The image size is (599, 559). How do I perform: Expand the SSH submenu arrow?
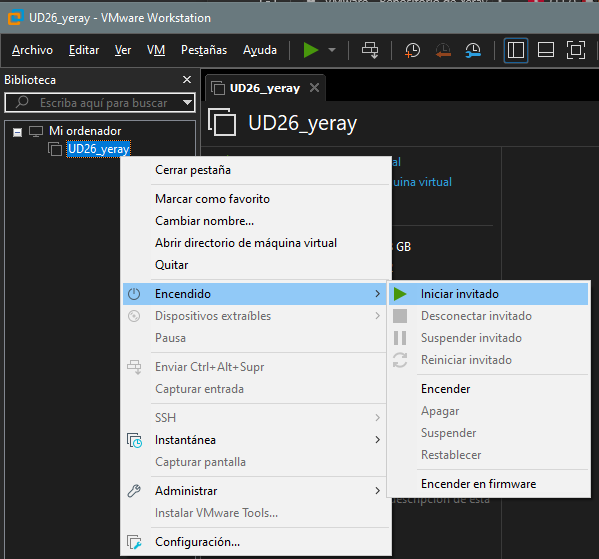(x=377, y=418)
